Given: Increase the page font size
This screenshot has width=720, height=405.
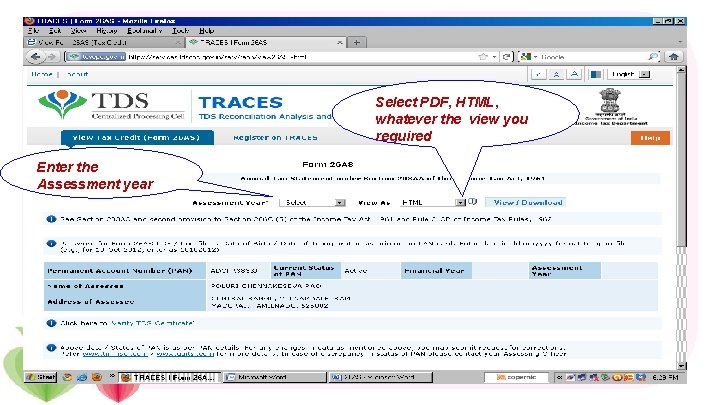Looking at the screenshot, I should [x=574, y=74].
